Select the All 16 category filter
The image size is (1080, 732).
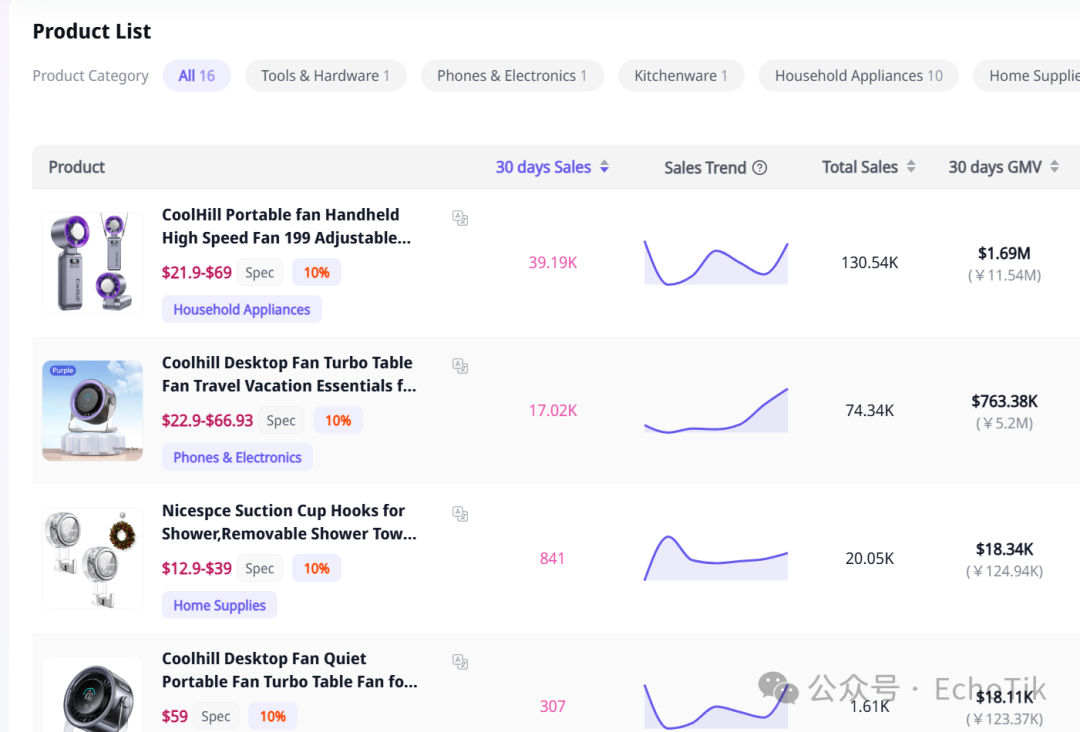click(196, 76)
